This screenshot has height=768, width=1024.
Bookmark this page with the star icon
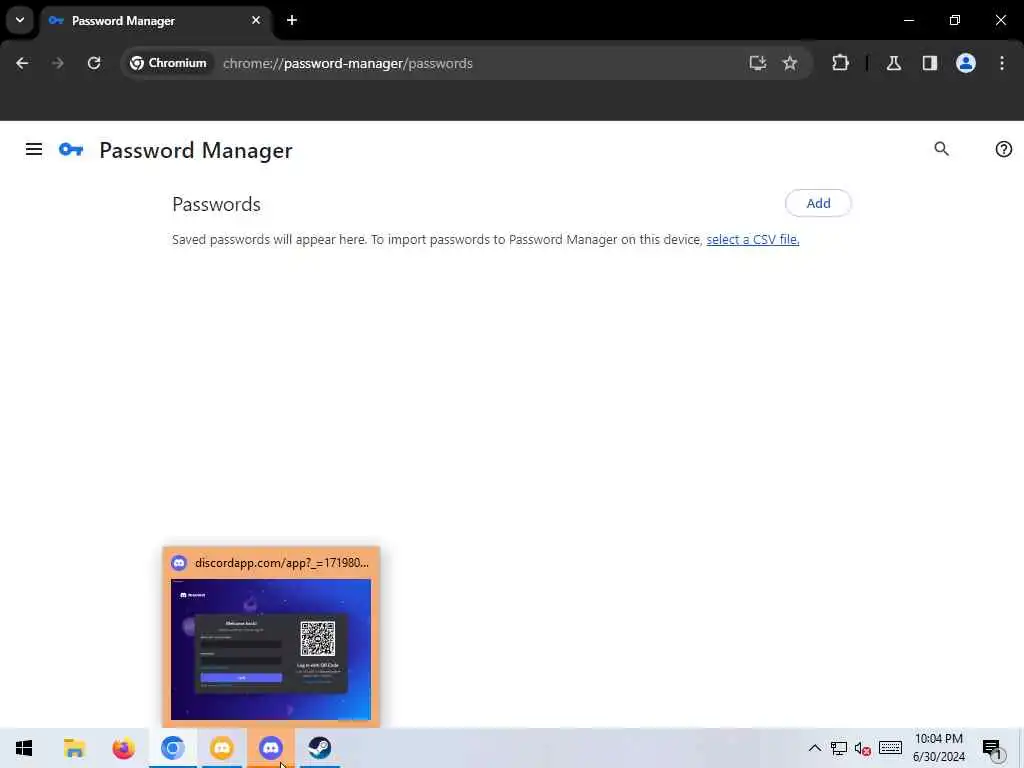[x=790, y=63]
